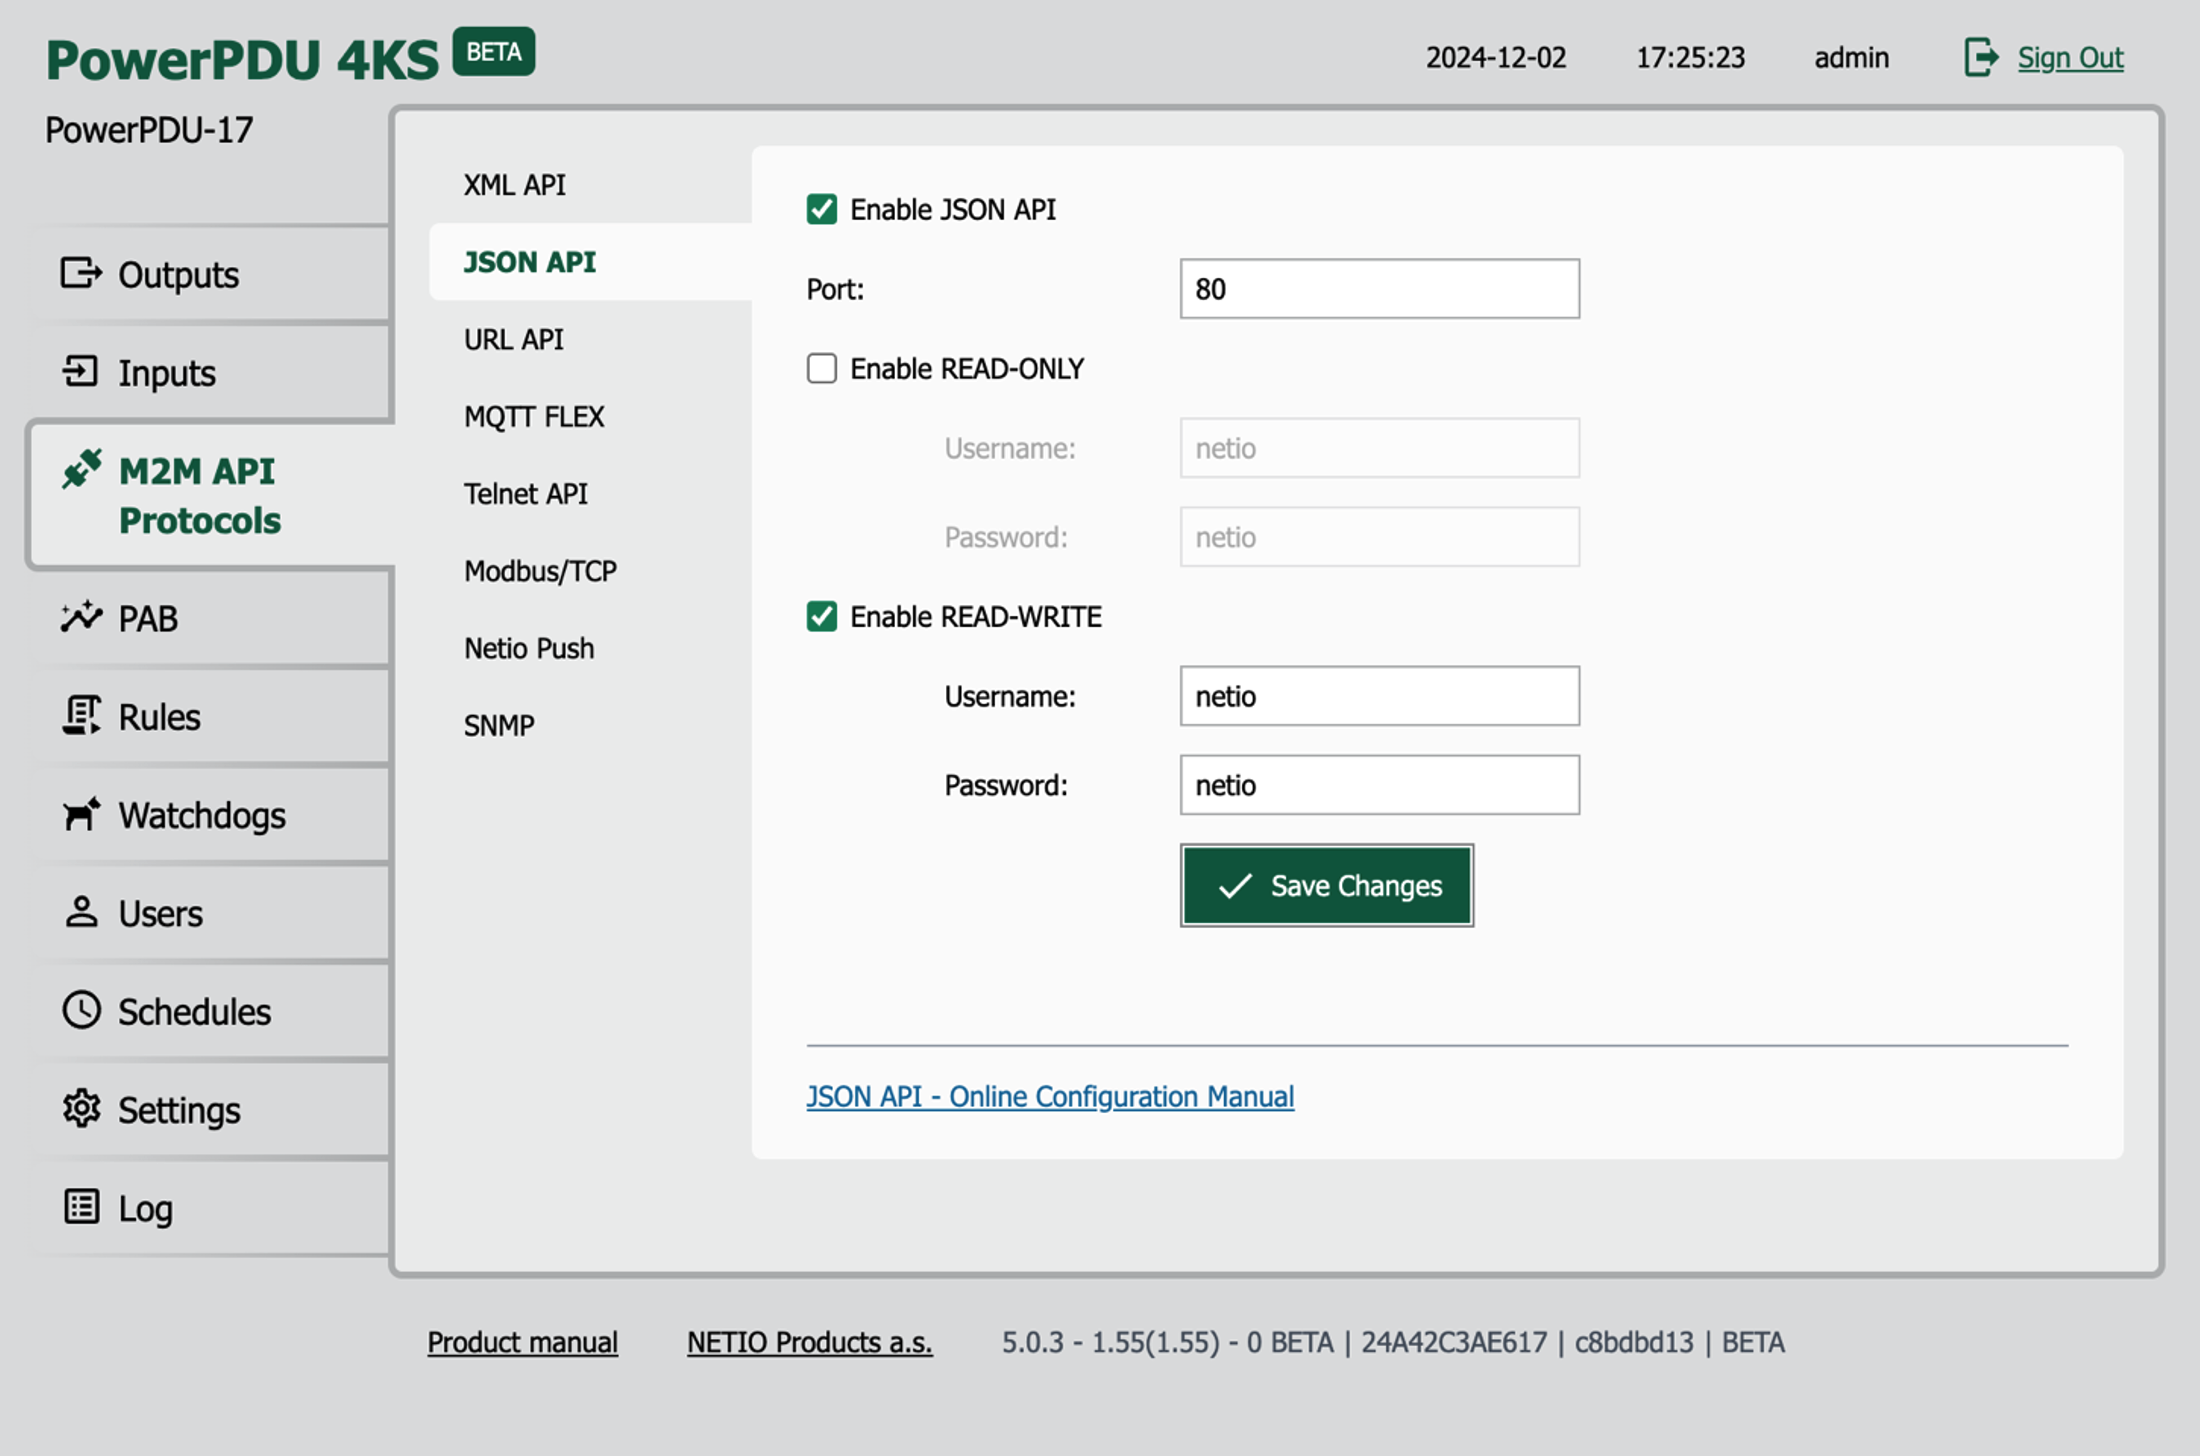Screen dimensions: 2200x1456
Task: Click the Users person icon
Action: pos(81,911)
